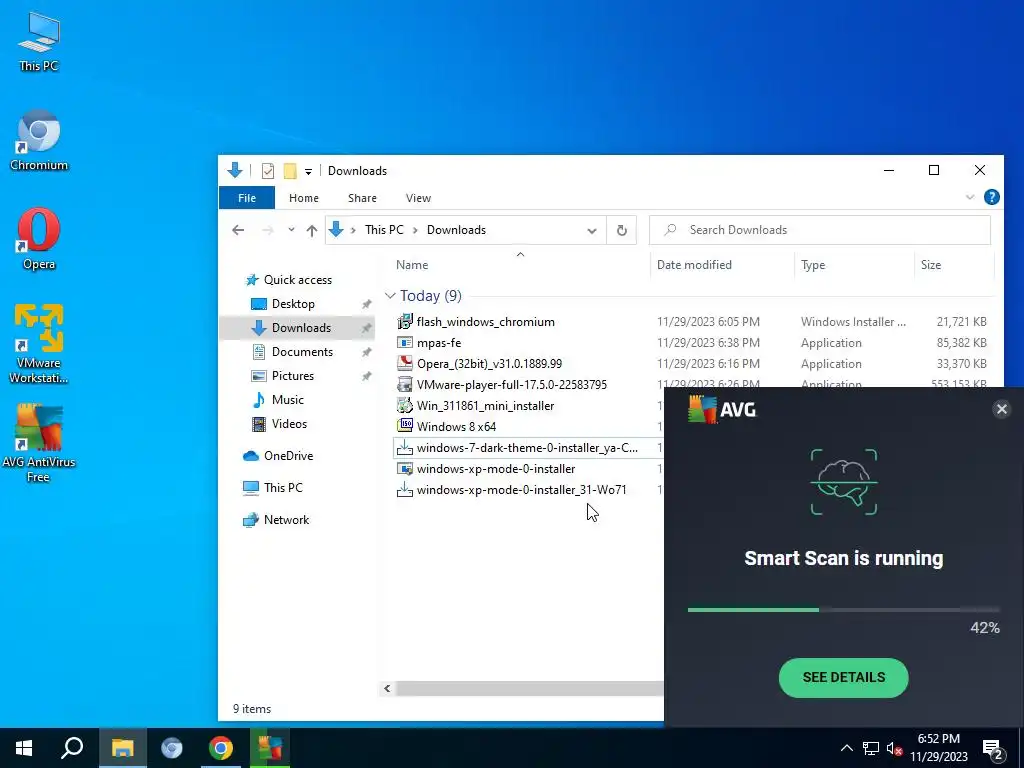Open Opera desktop shortcut
The height and width of the screenshot is (768, 1024).
tap(39, 239)
